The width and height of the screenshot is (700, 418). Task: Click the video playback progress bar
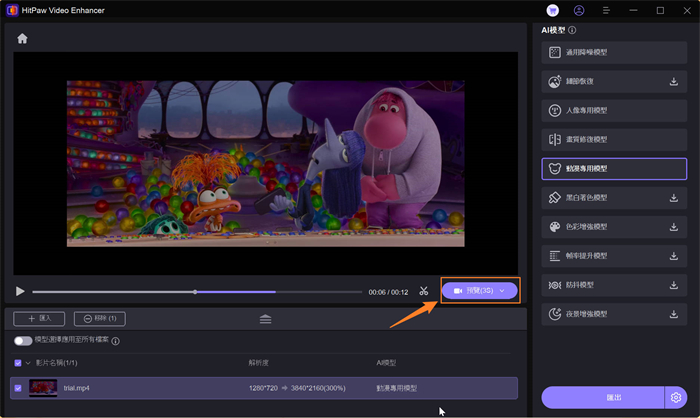pos(200,292)
